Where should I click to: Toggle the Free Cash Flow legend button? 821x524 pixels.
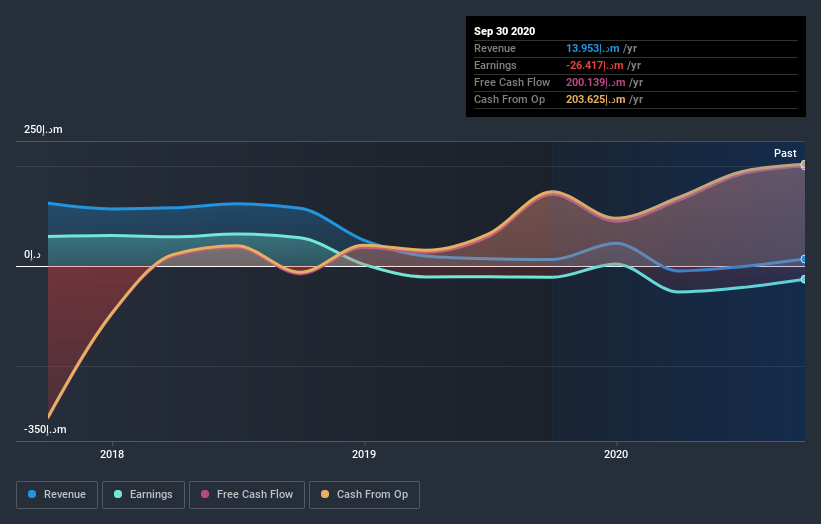click(x=247, y=495)
